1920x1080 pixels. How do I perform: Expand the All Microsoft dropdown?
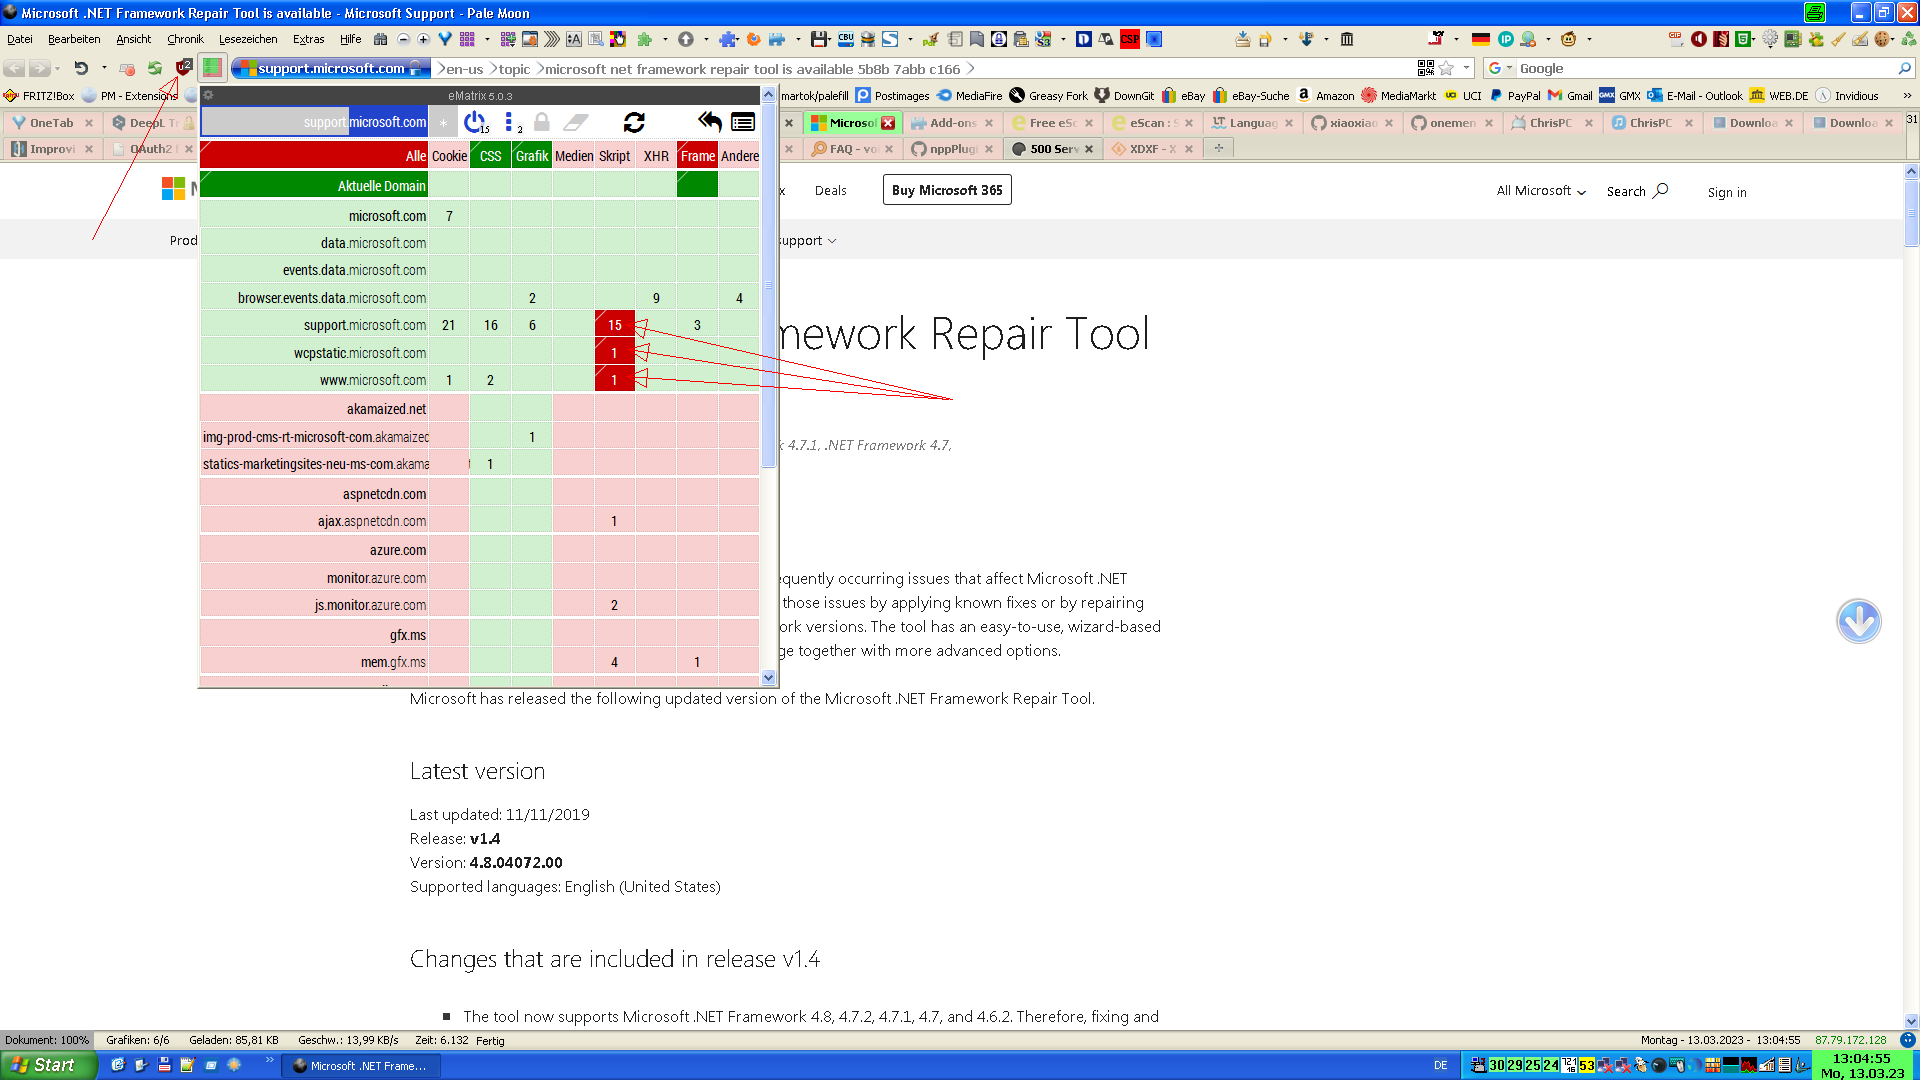coord(1541,191)
